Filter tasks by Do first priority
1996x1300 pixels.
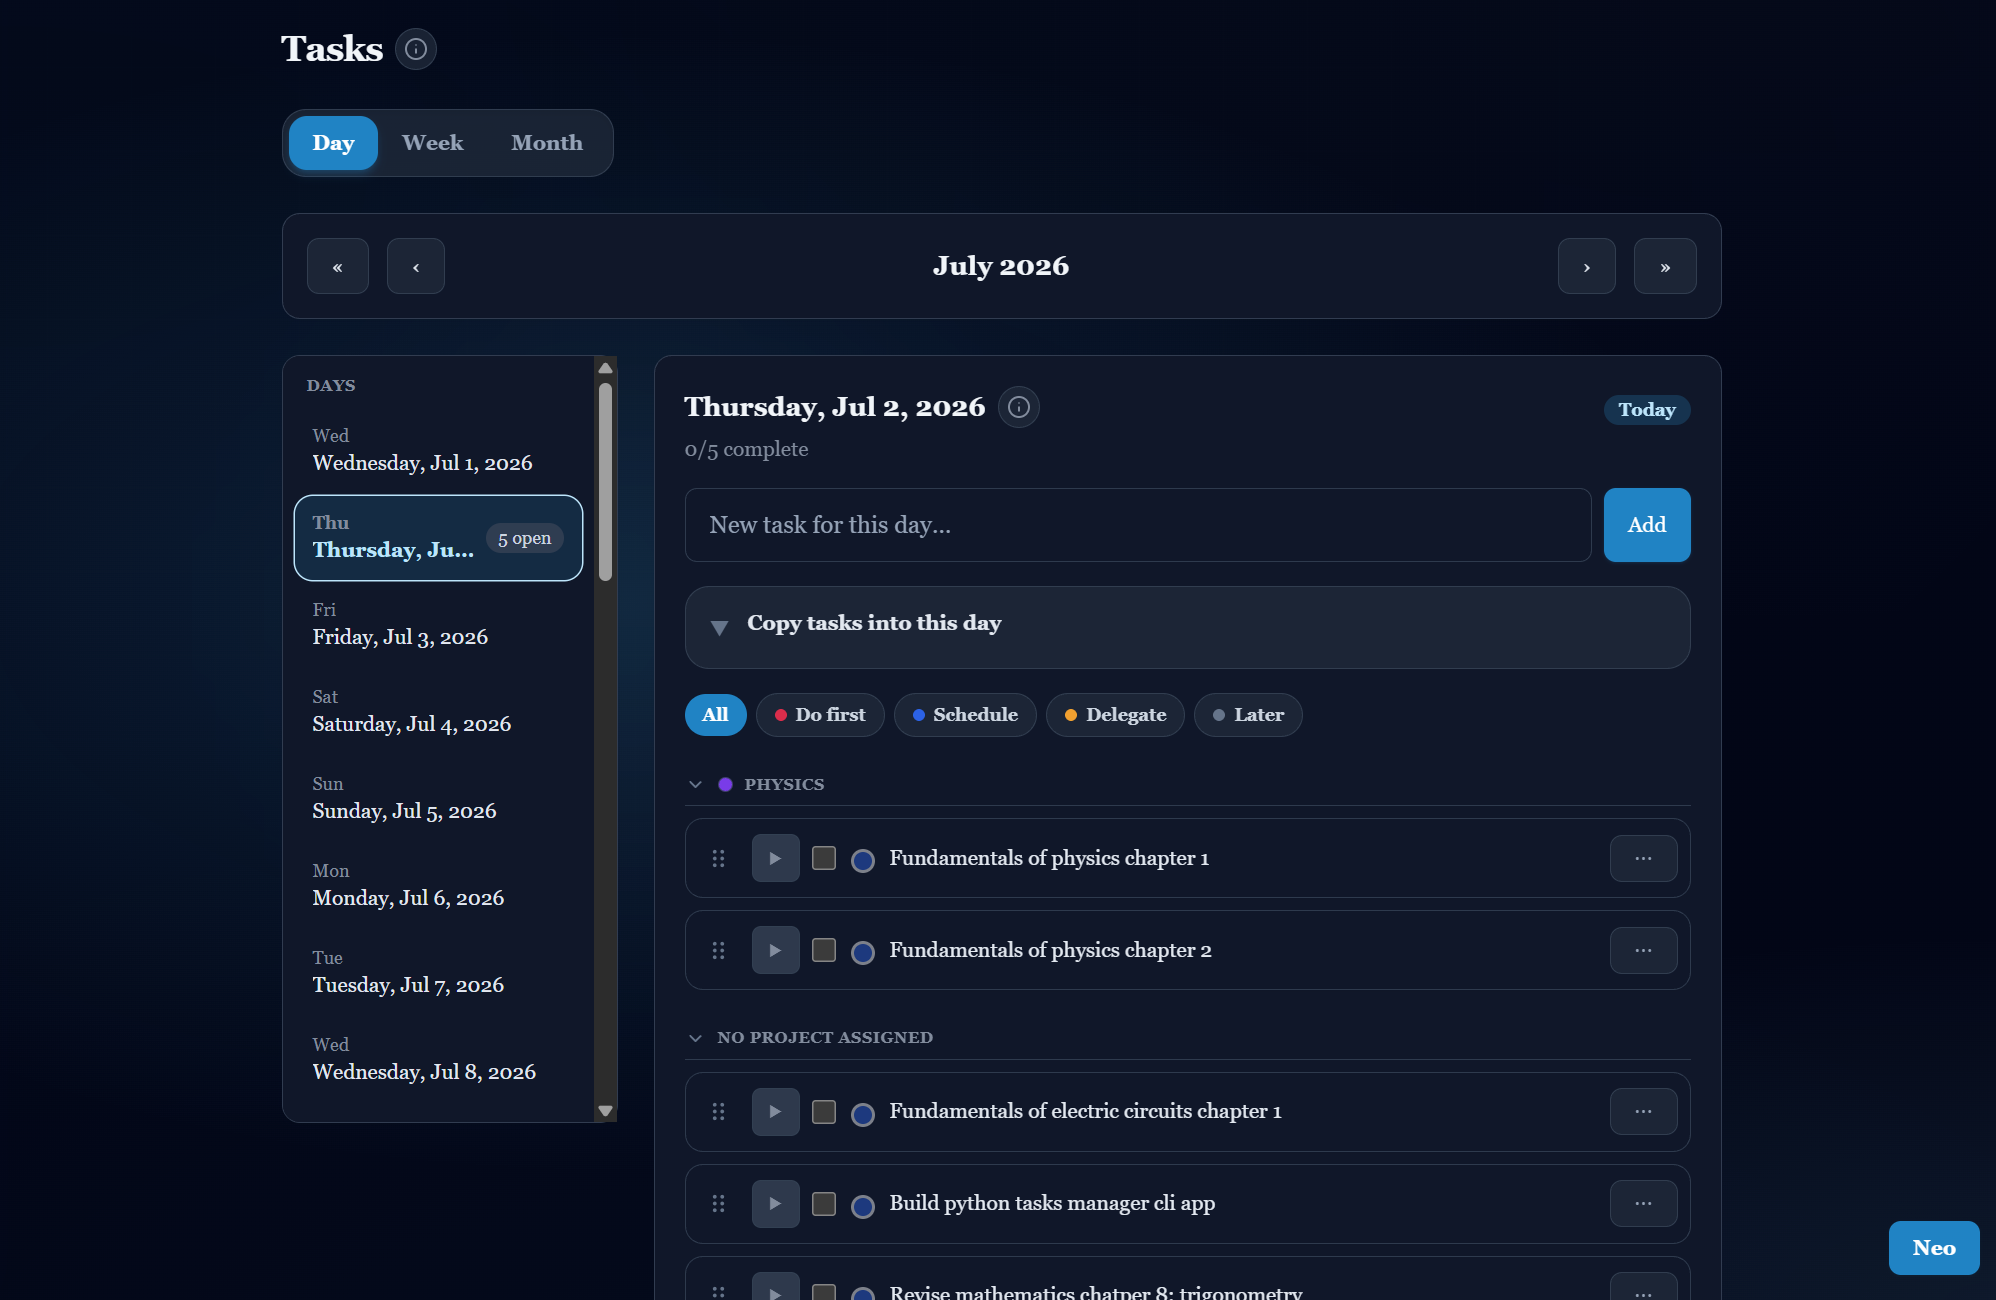[820, 715]
